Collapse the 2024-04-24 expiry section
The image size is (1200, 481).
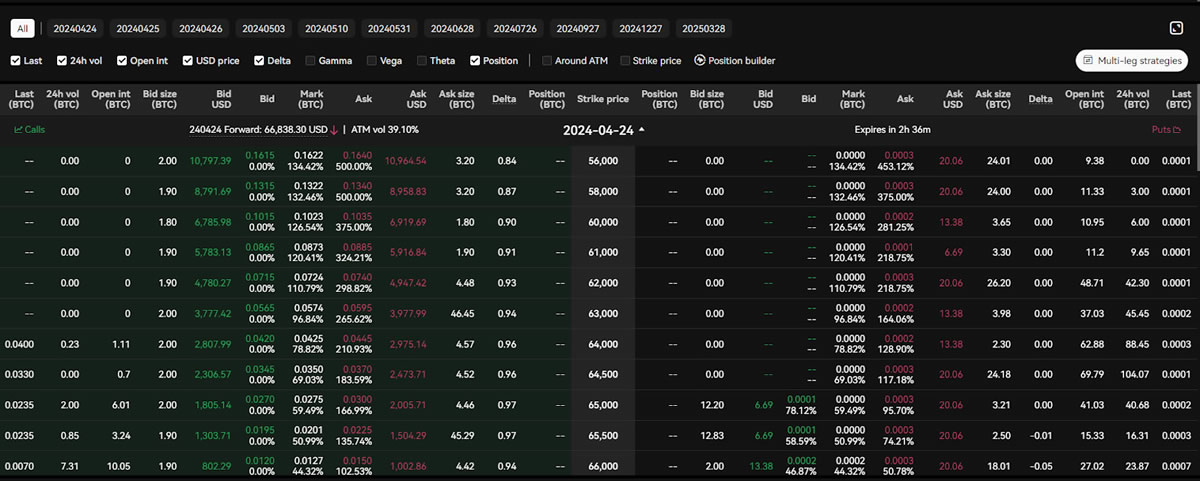pos(642,129)
